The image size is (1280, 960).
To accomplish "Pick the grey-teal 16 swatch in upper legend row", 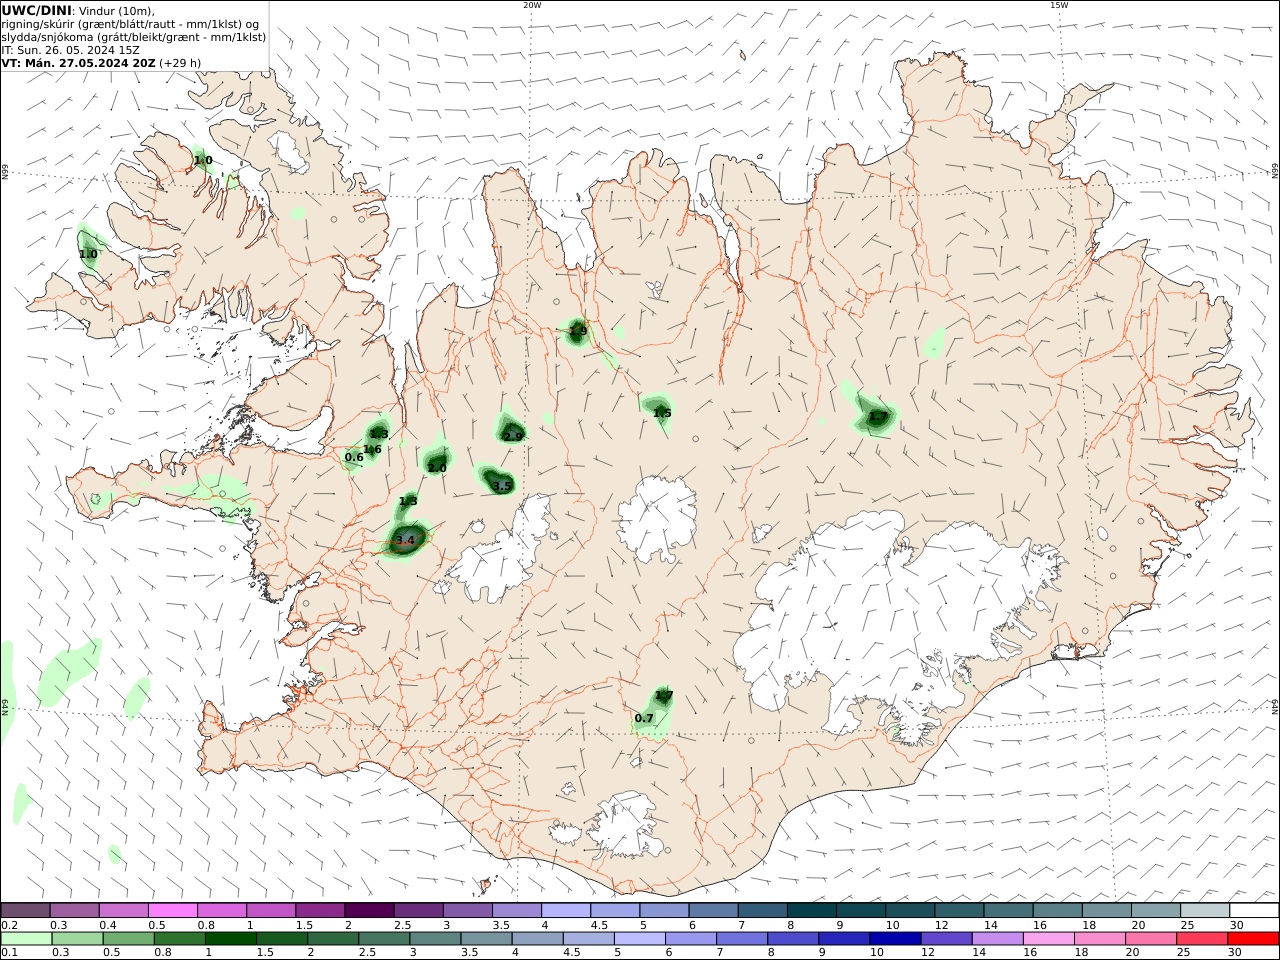I will pyautogui.click(x=1056, y=910).
